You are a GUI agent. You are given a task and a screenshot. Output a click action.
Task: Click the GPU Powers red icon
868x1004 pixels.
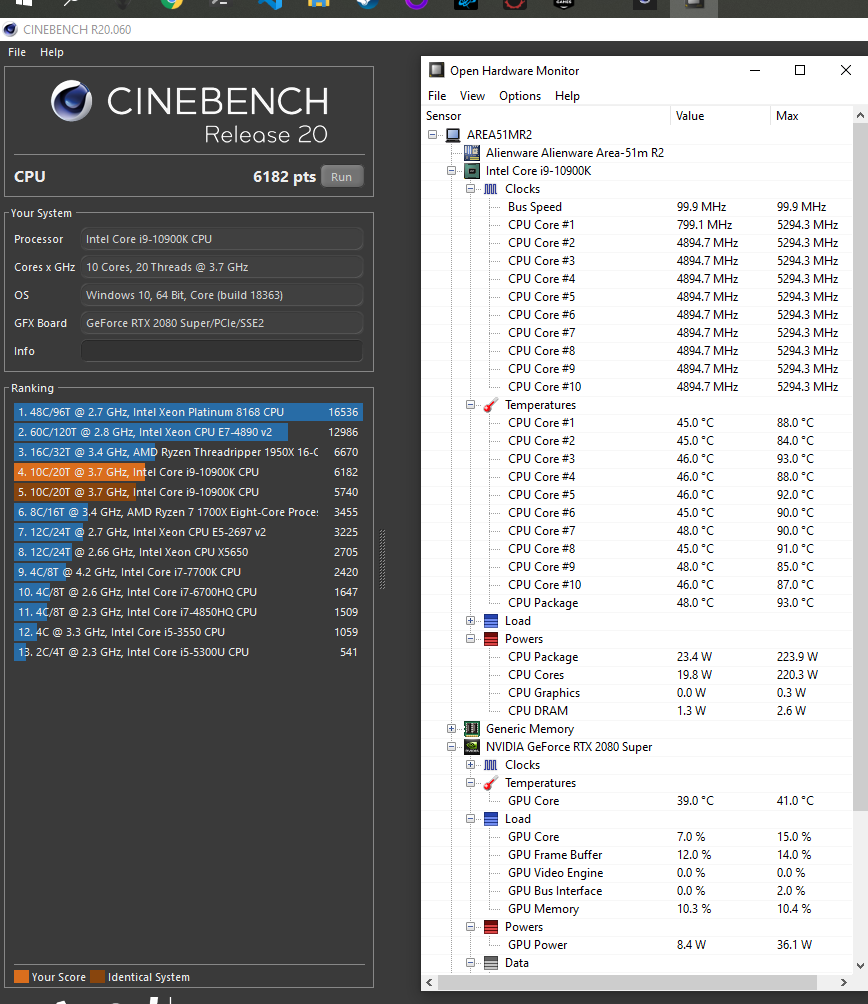point(491,927)
